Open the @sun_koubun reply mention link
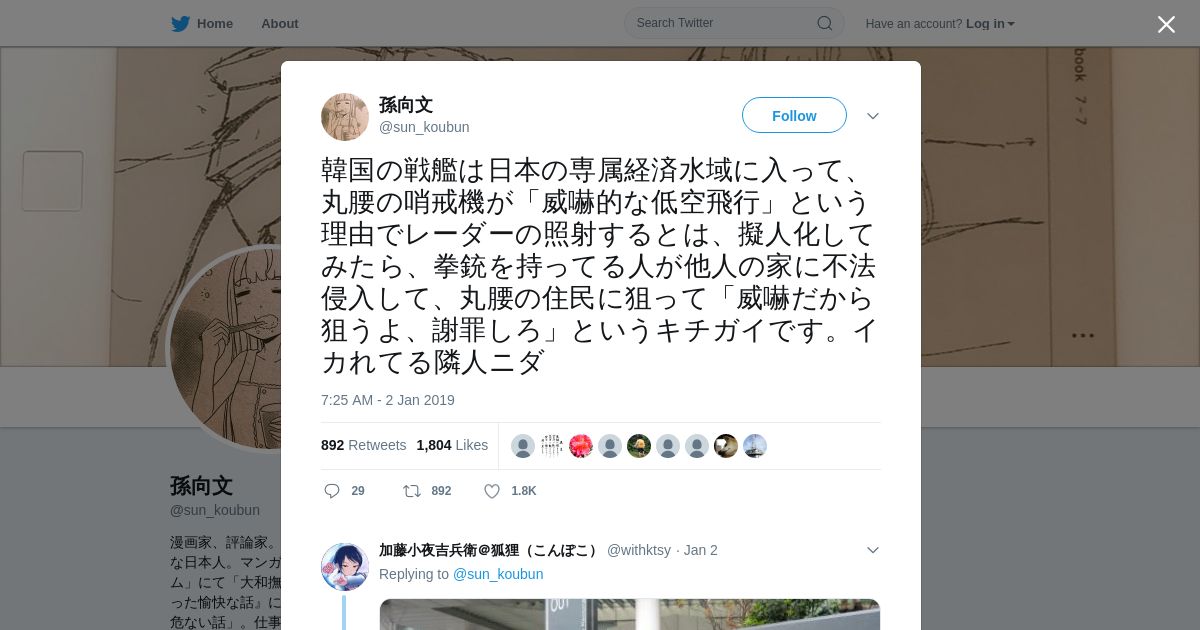This screenshot has width=1200, height=630. point(498,574)
